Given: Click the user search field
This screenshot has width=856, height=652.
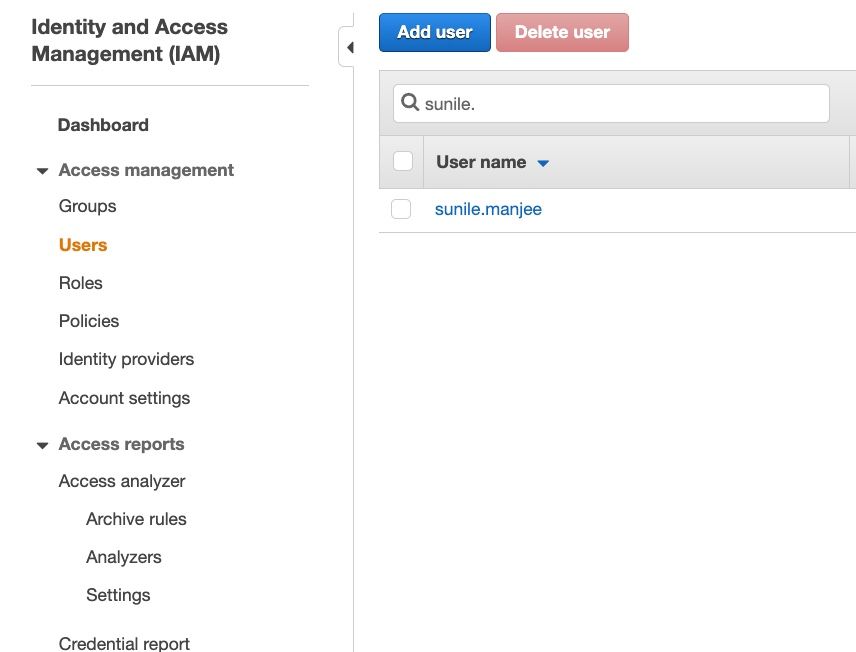Looking at the screenshot, I should click(x=620, y=103).
